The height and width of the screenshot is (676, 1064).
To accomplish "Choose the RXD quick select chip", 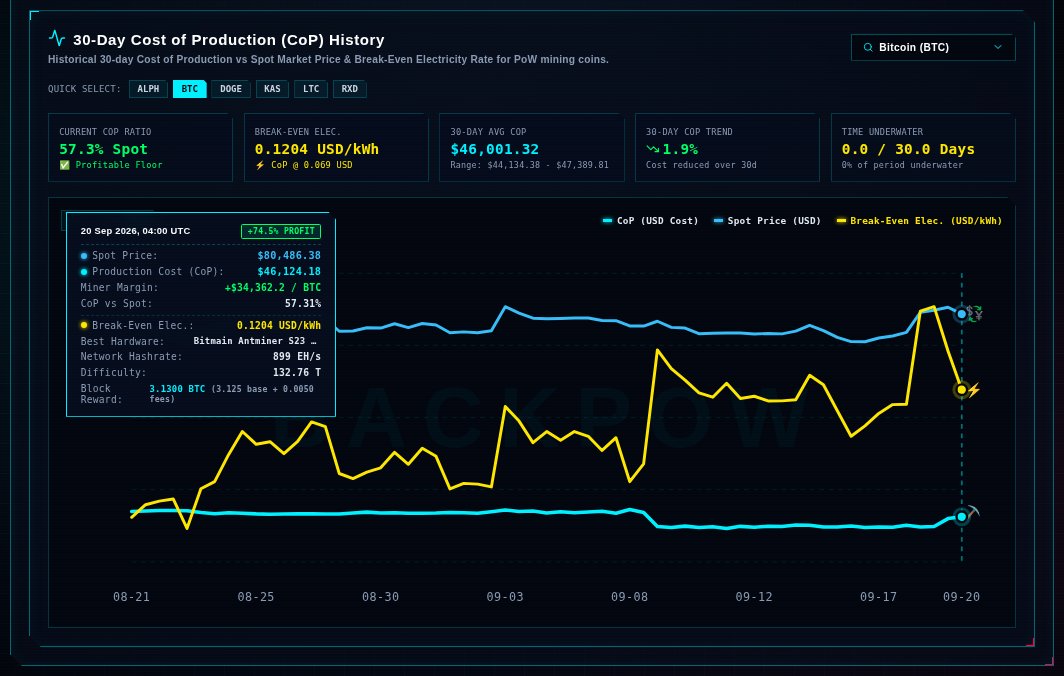I will tap(349, 89).
